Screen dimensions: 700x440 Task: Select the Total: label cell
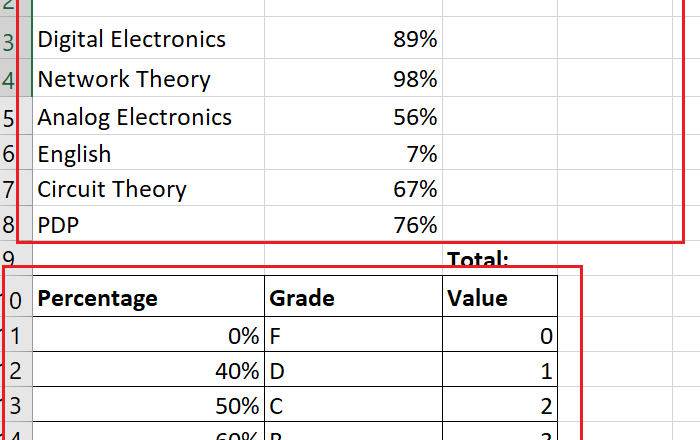(x=478, y=260)
